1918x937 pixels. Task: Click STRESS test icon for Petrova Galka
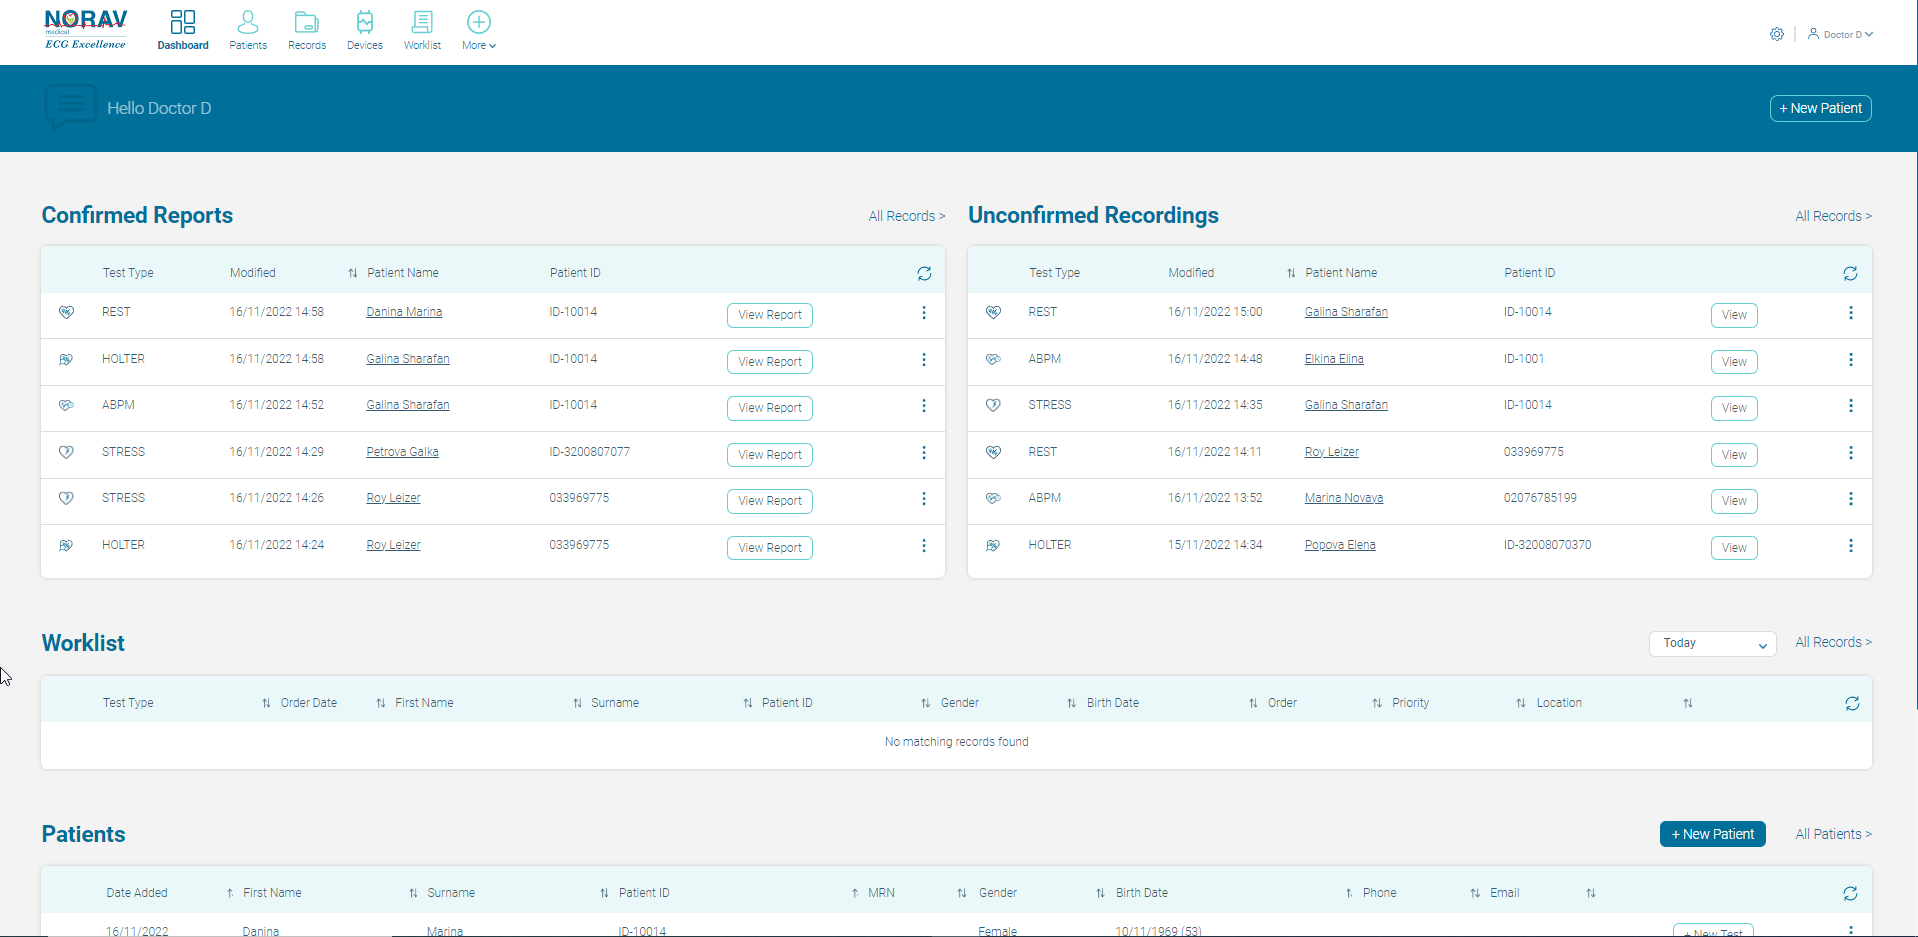[x=66, y=452]
